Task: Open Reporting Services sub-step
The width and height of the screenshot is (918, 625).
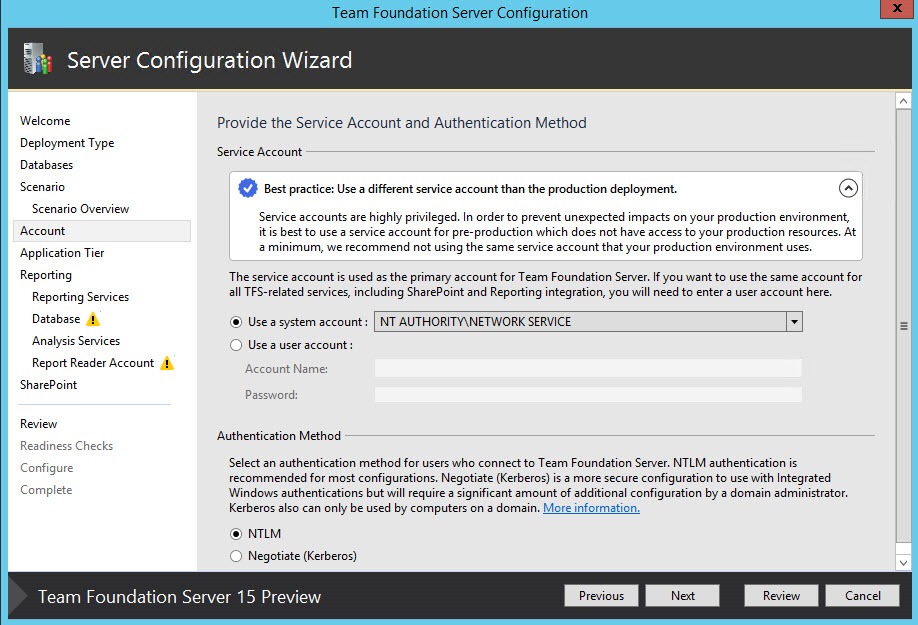Action: [80, 297]
